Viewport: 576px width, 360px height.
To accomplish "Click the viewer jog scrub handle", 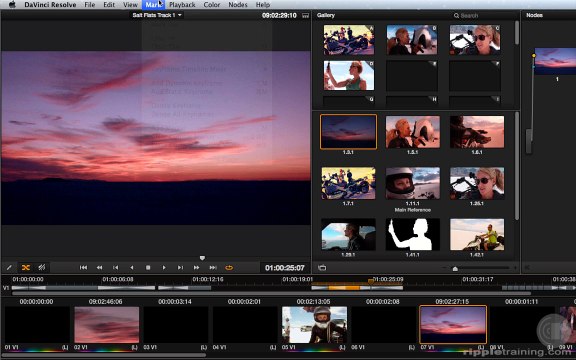I will pos(202,258).
